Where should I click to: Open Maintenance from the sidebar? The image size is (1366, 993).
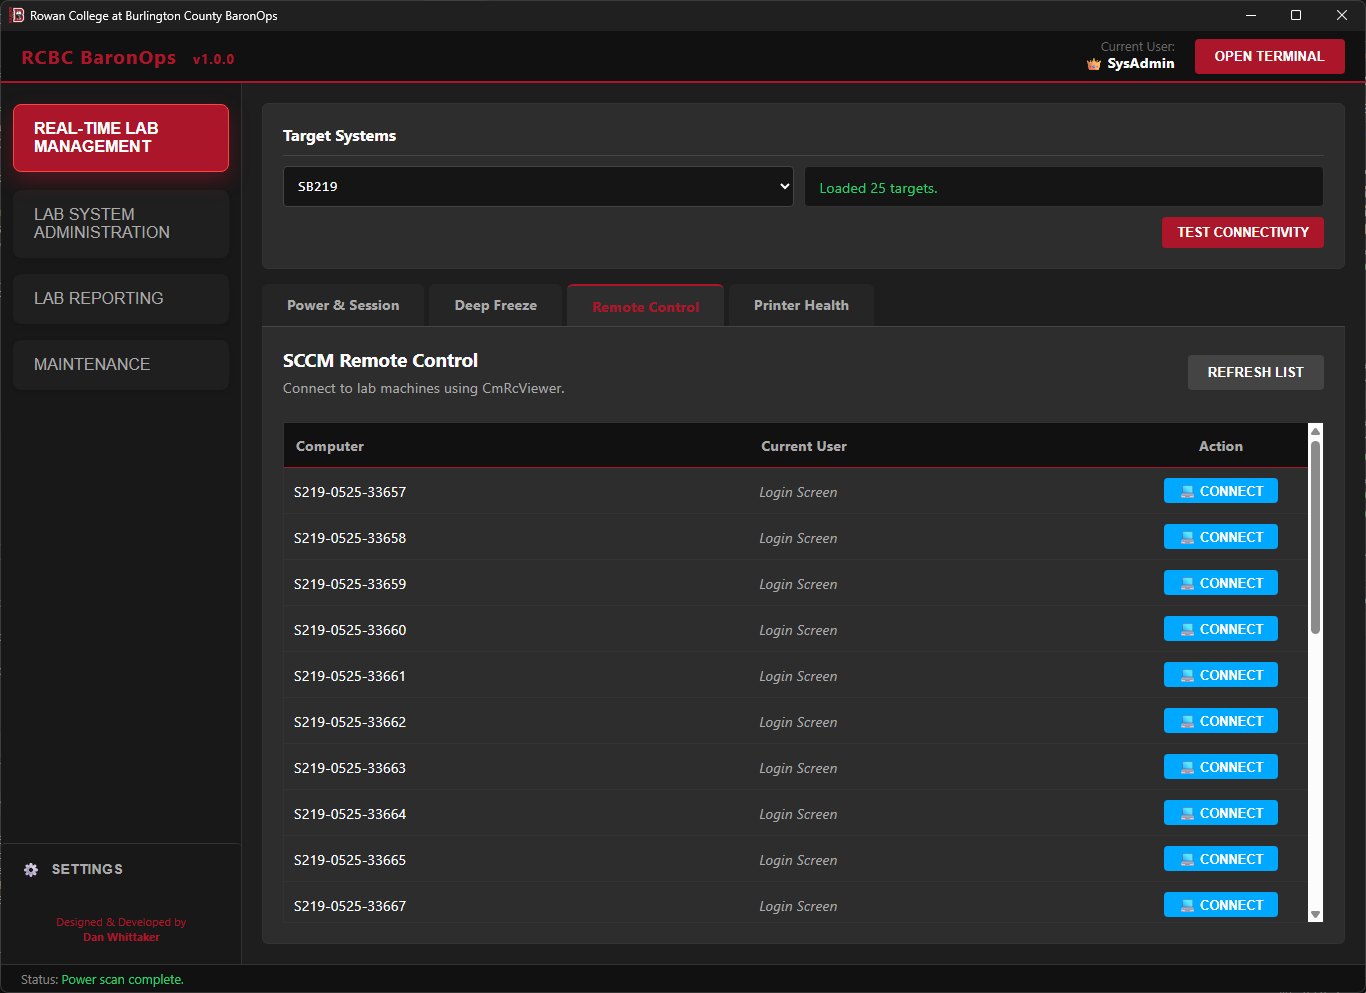click(x=120, y=364)
